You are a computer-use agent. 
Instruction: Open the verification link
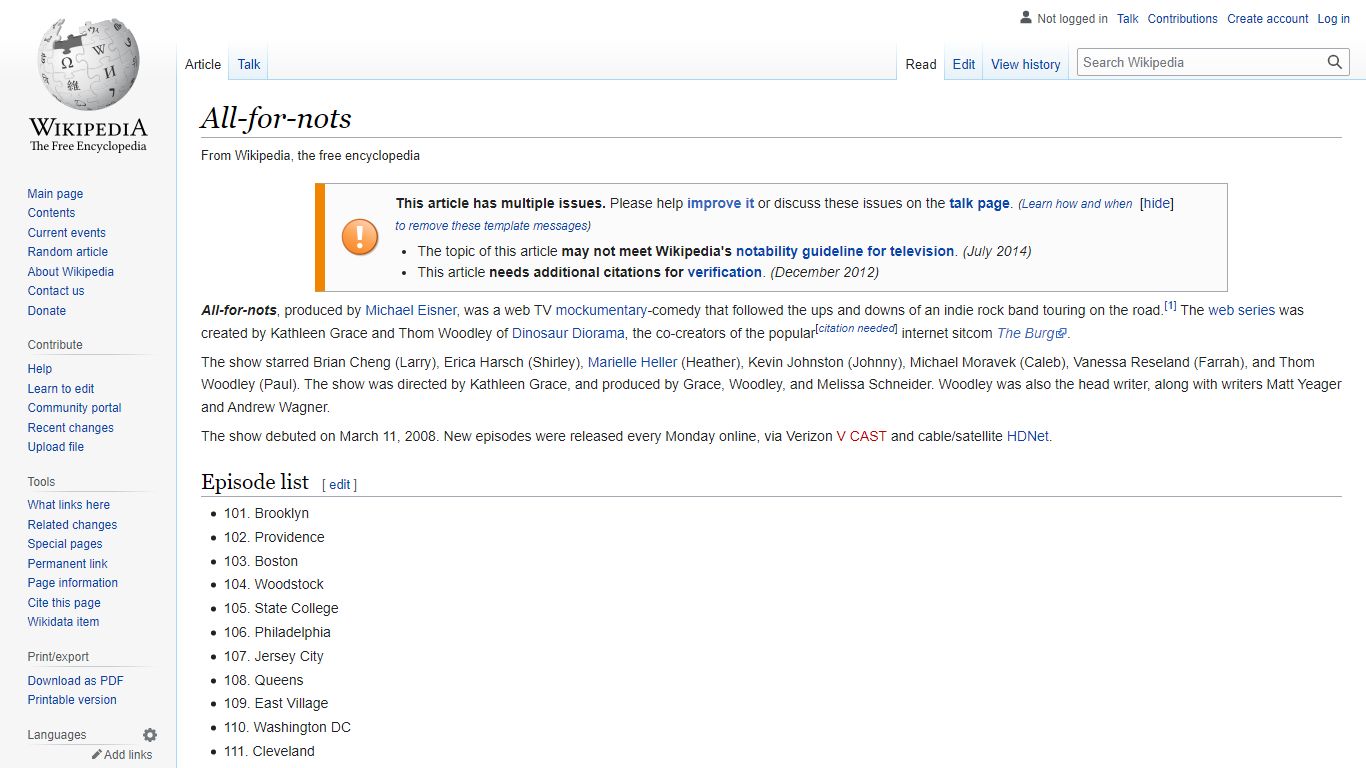tap(725, 272)
